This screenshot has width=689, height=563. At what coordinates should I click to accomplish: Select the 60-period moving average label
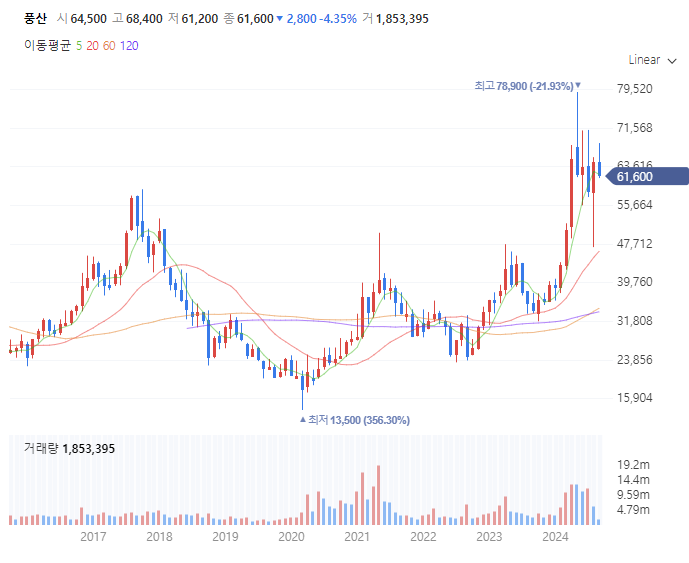[x=109, y=46]
